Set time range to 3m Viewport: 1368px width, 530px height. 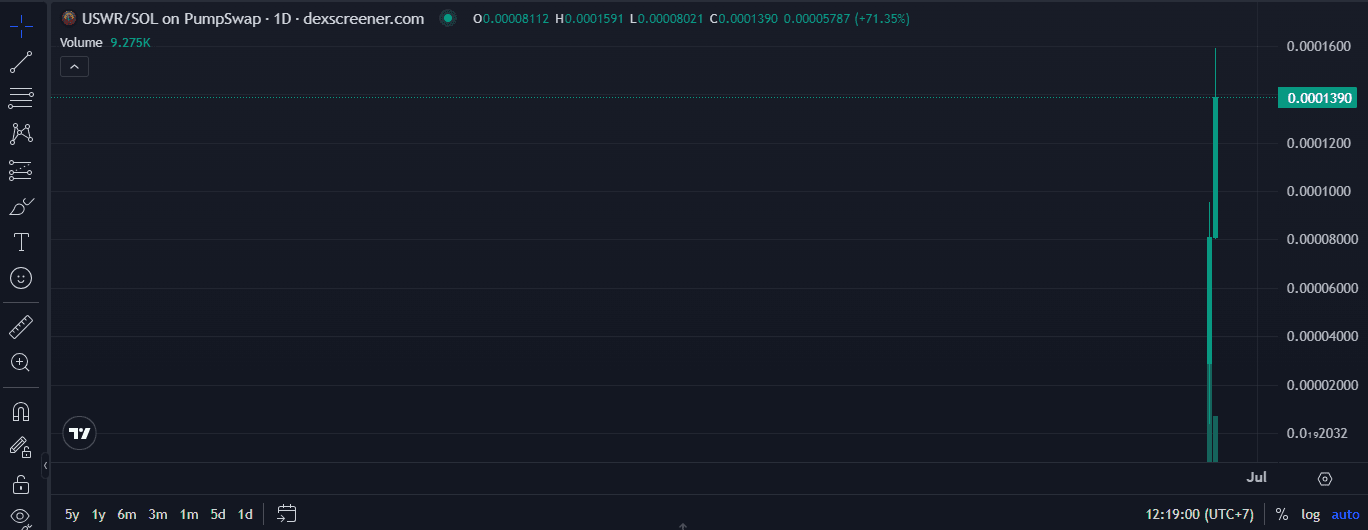(158, 514)
